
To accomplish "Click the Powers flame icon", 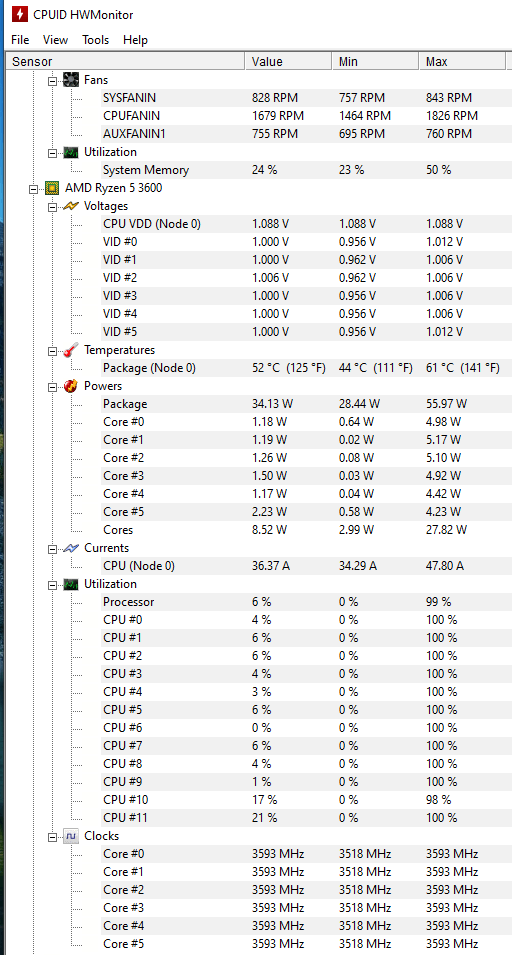I will [71, 386].
